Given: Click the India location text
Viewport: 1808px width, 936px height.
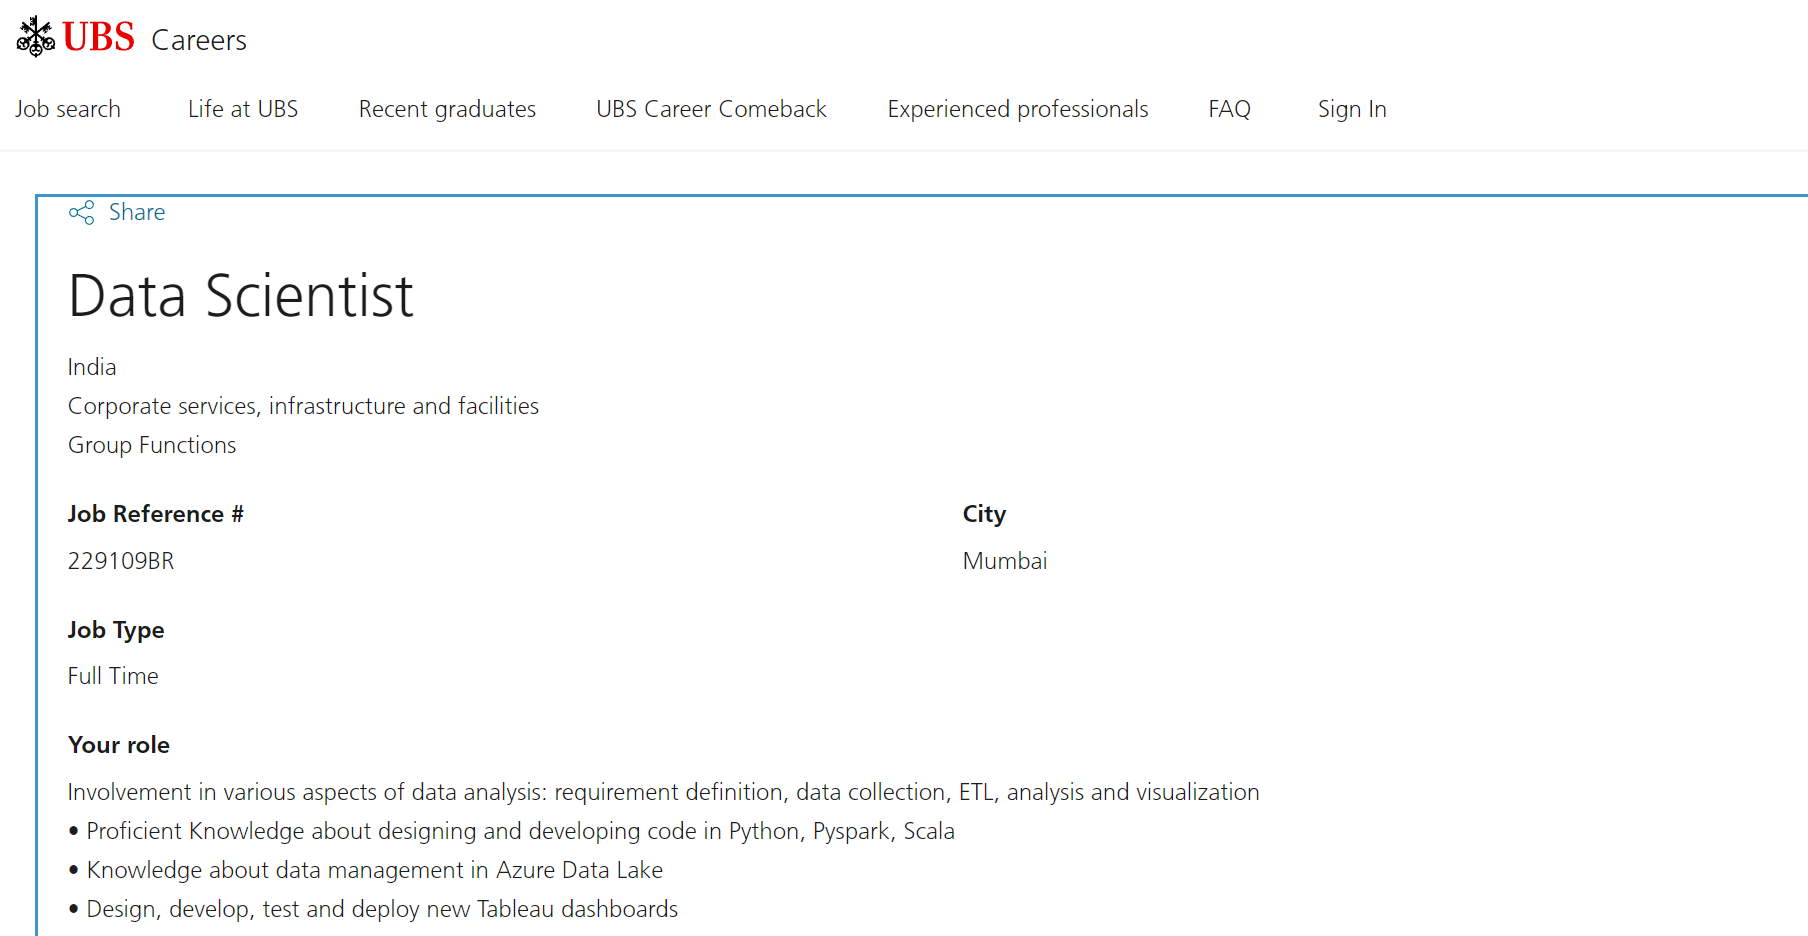Looking at the screenshot, I should pyautogui.click(x=92, y=367).
